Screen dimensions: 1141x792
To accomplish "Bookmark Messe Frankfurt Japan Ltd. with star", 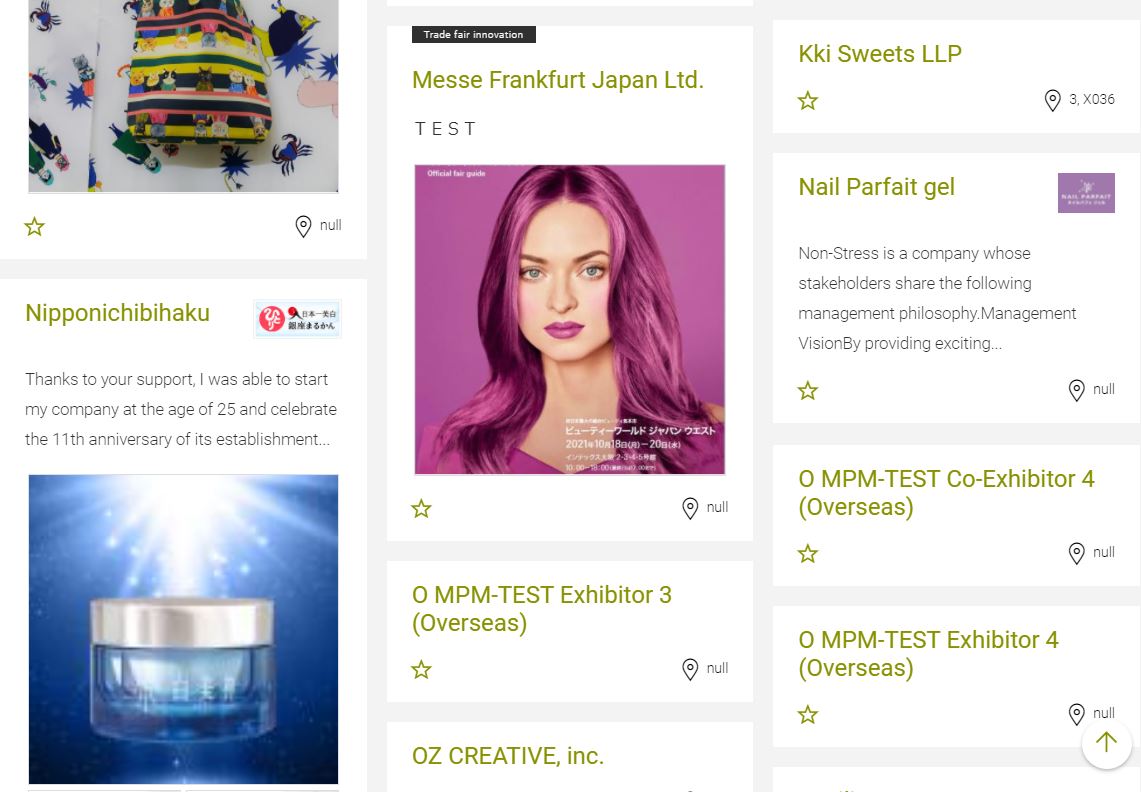I will click(421, 508).
